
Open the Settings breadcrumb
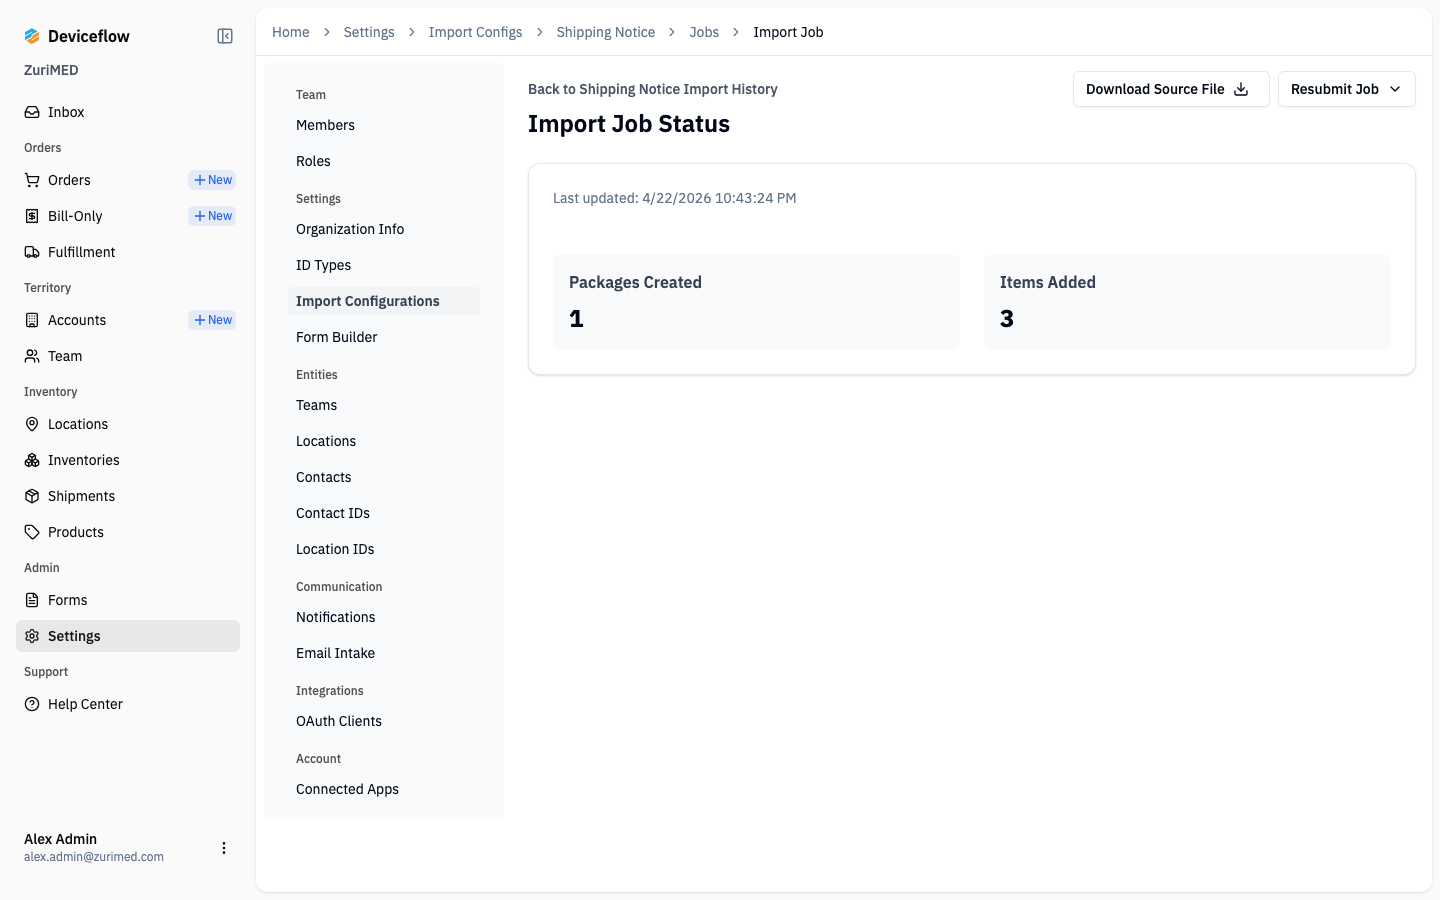(x=369, y=32)
